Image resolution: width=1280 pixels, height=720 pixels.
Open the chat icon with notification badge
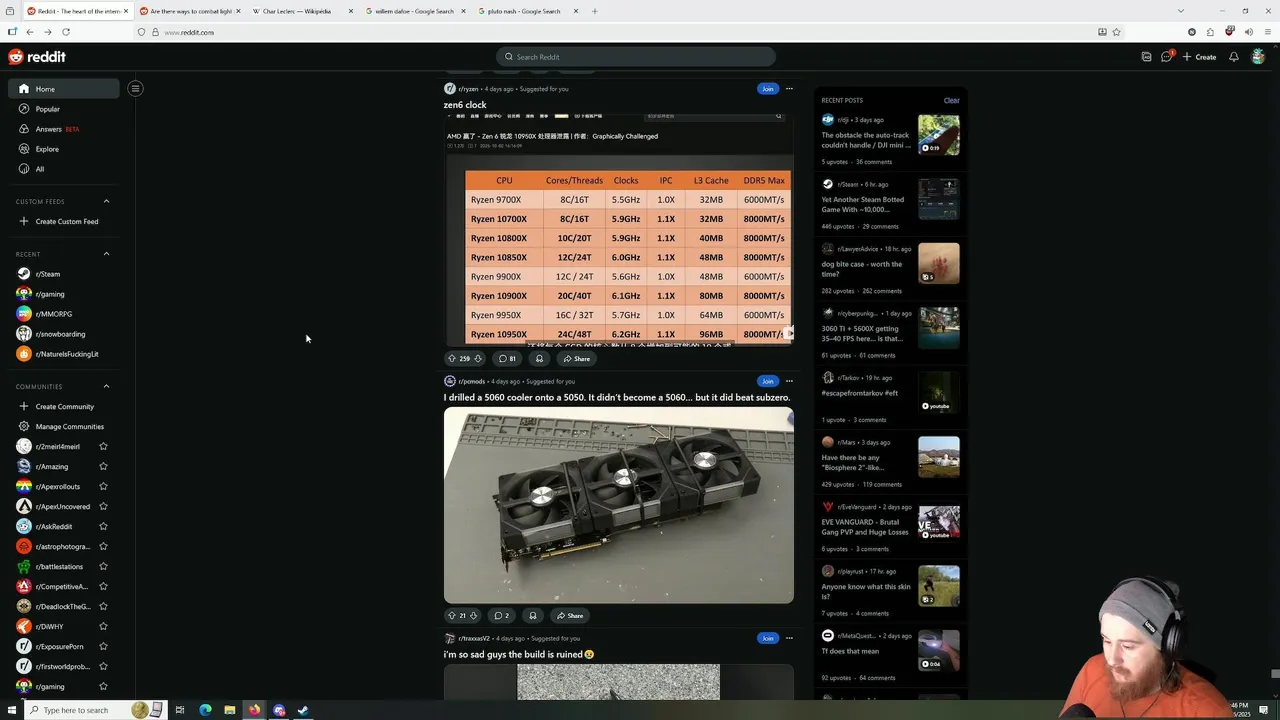point(1166,57)
